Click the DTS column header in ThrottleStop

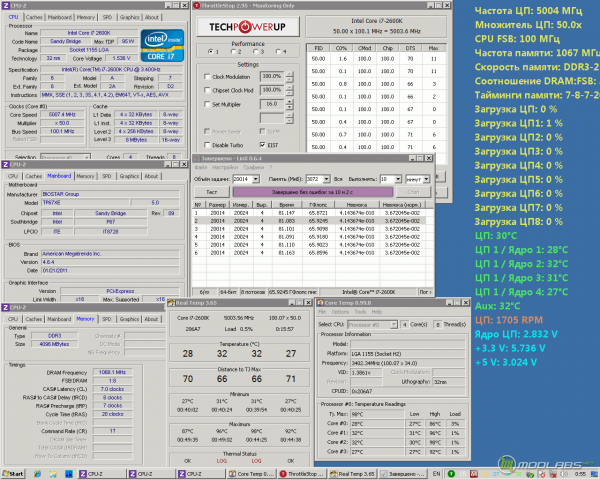410,48
